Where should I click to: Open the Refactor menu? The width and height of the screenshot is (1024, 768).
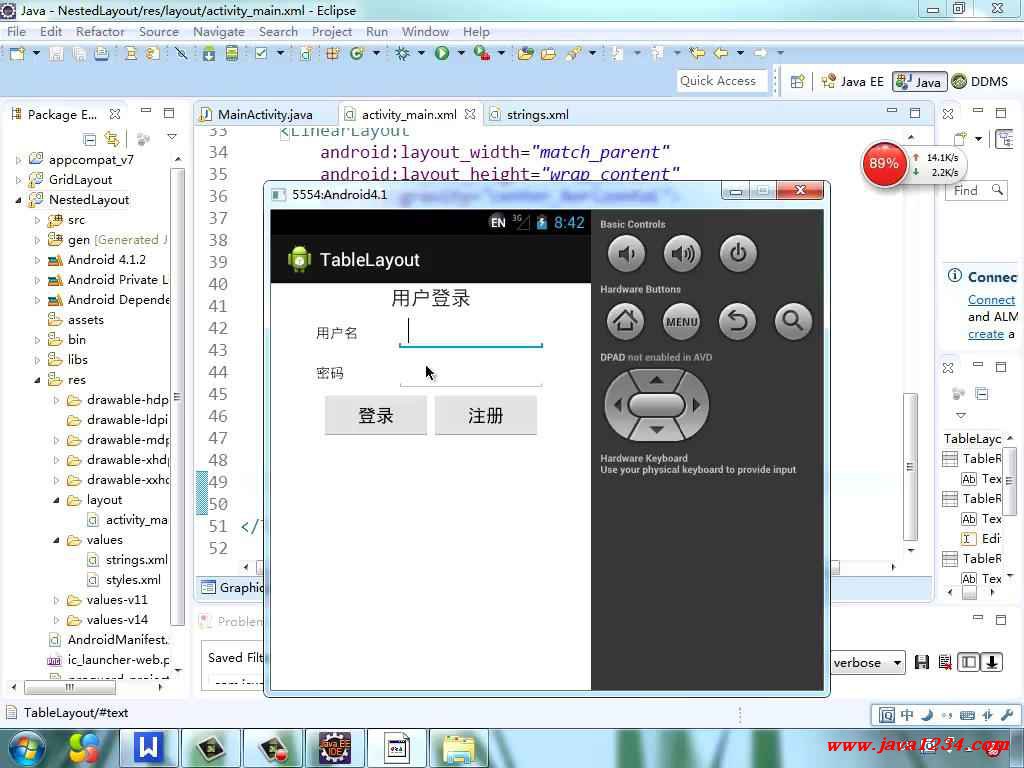point(100,31)
